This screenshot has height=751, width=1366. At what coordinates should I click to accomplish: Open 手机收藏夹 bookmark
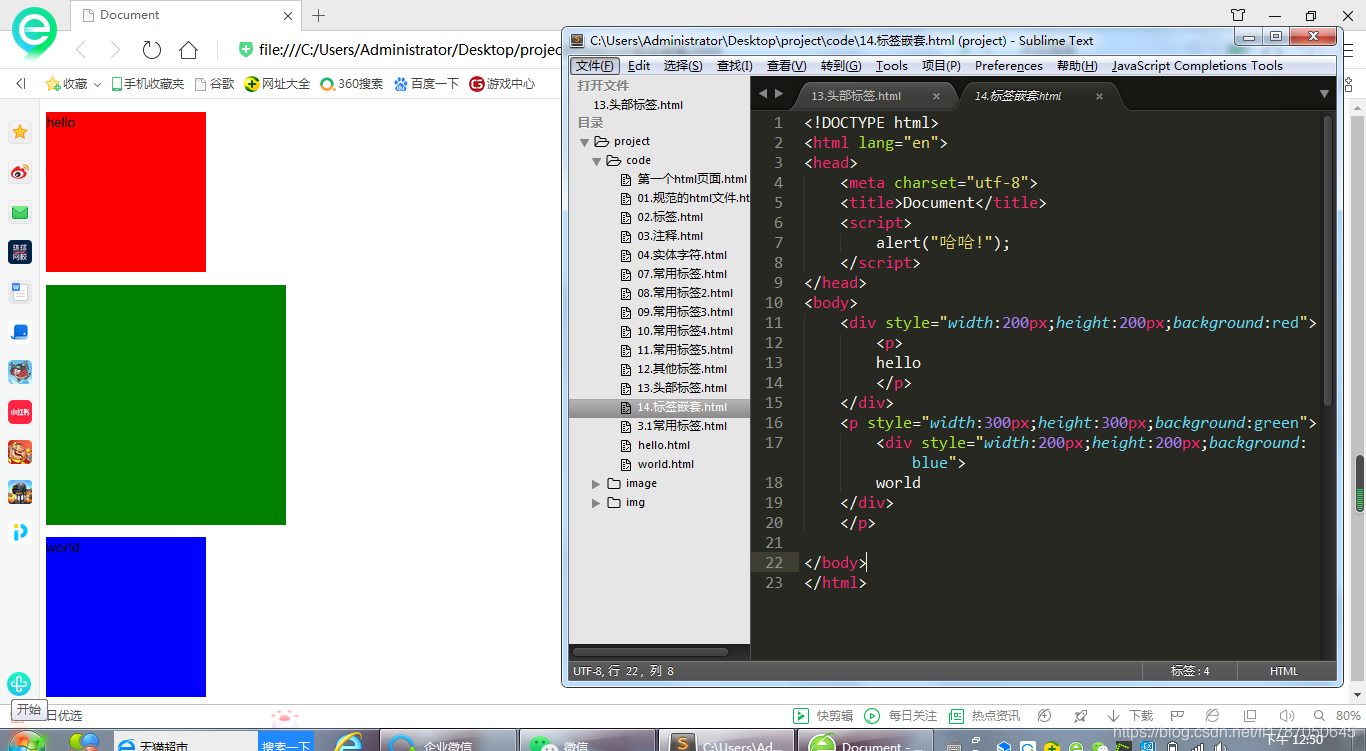(147, 84)
